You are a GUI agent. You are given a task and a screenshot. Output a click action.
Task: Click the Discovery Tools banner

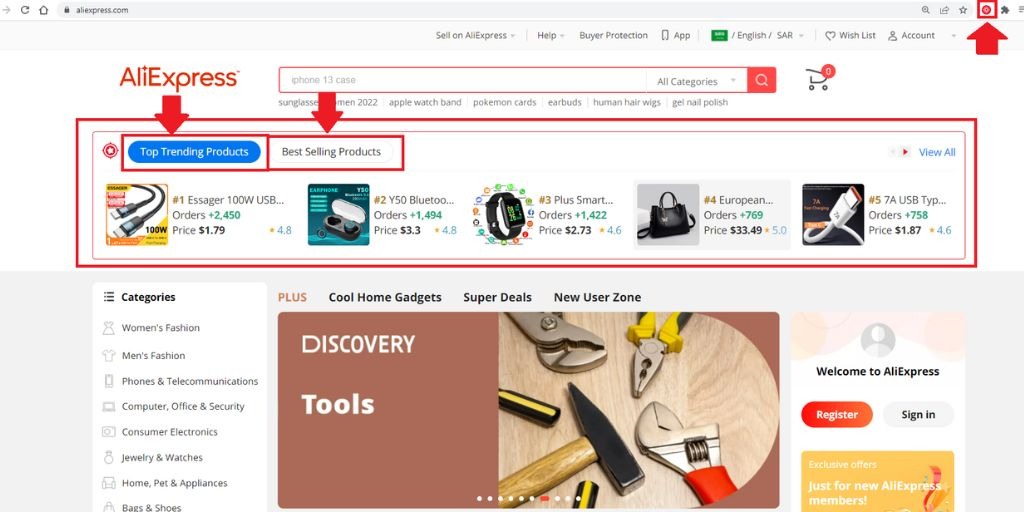click(x=528, y=410)
